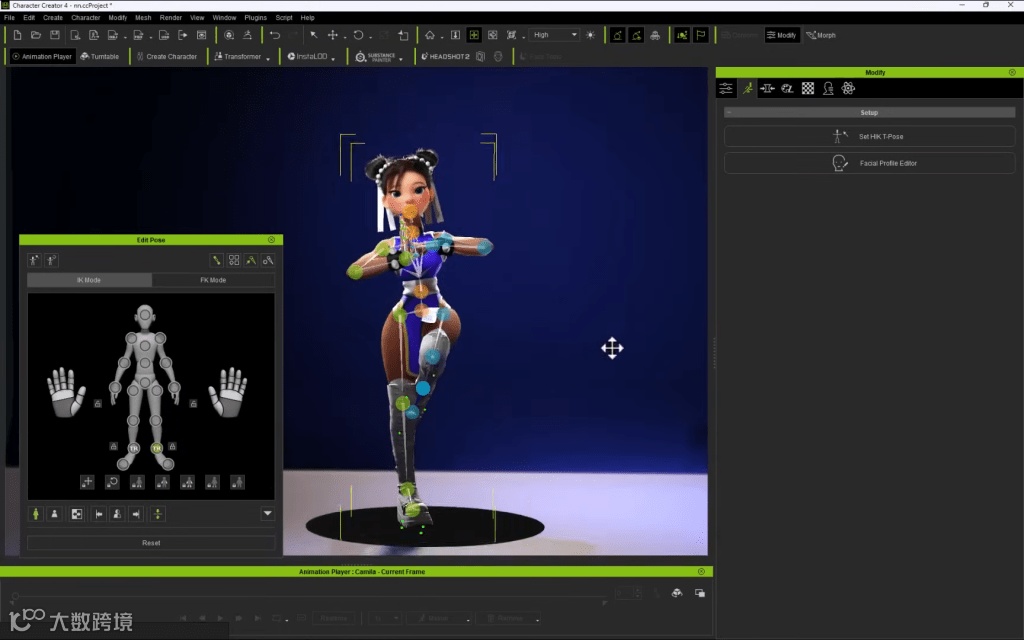Activate the Move tool in the main toolbar
1024x640 pixels.
[332, 35]
